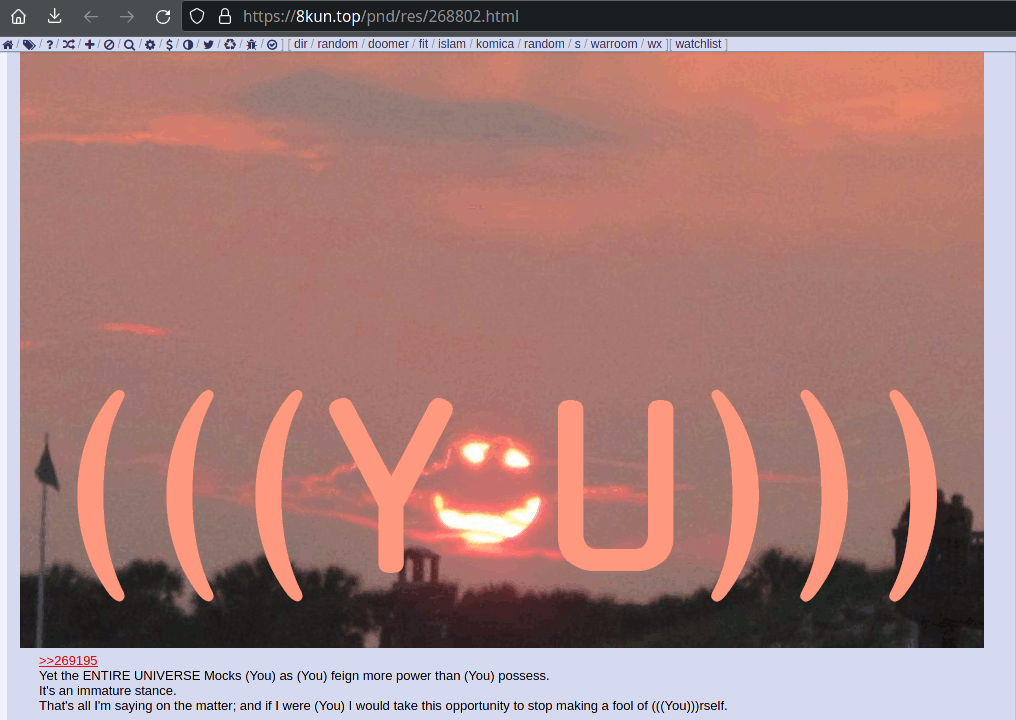Click the recycle arrows icon

pyautogui.click(x=230, y=44)
